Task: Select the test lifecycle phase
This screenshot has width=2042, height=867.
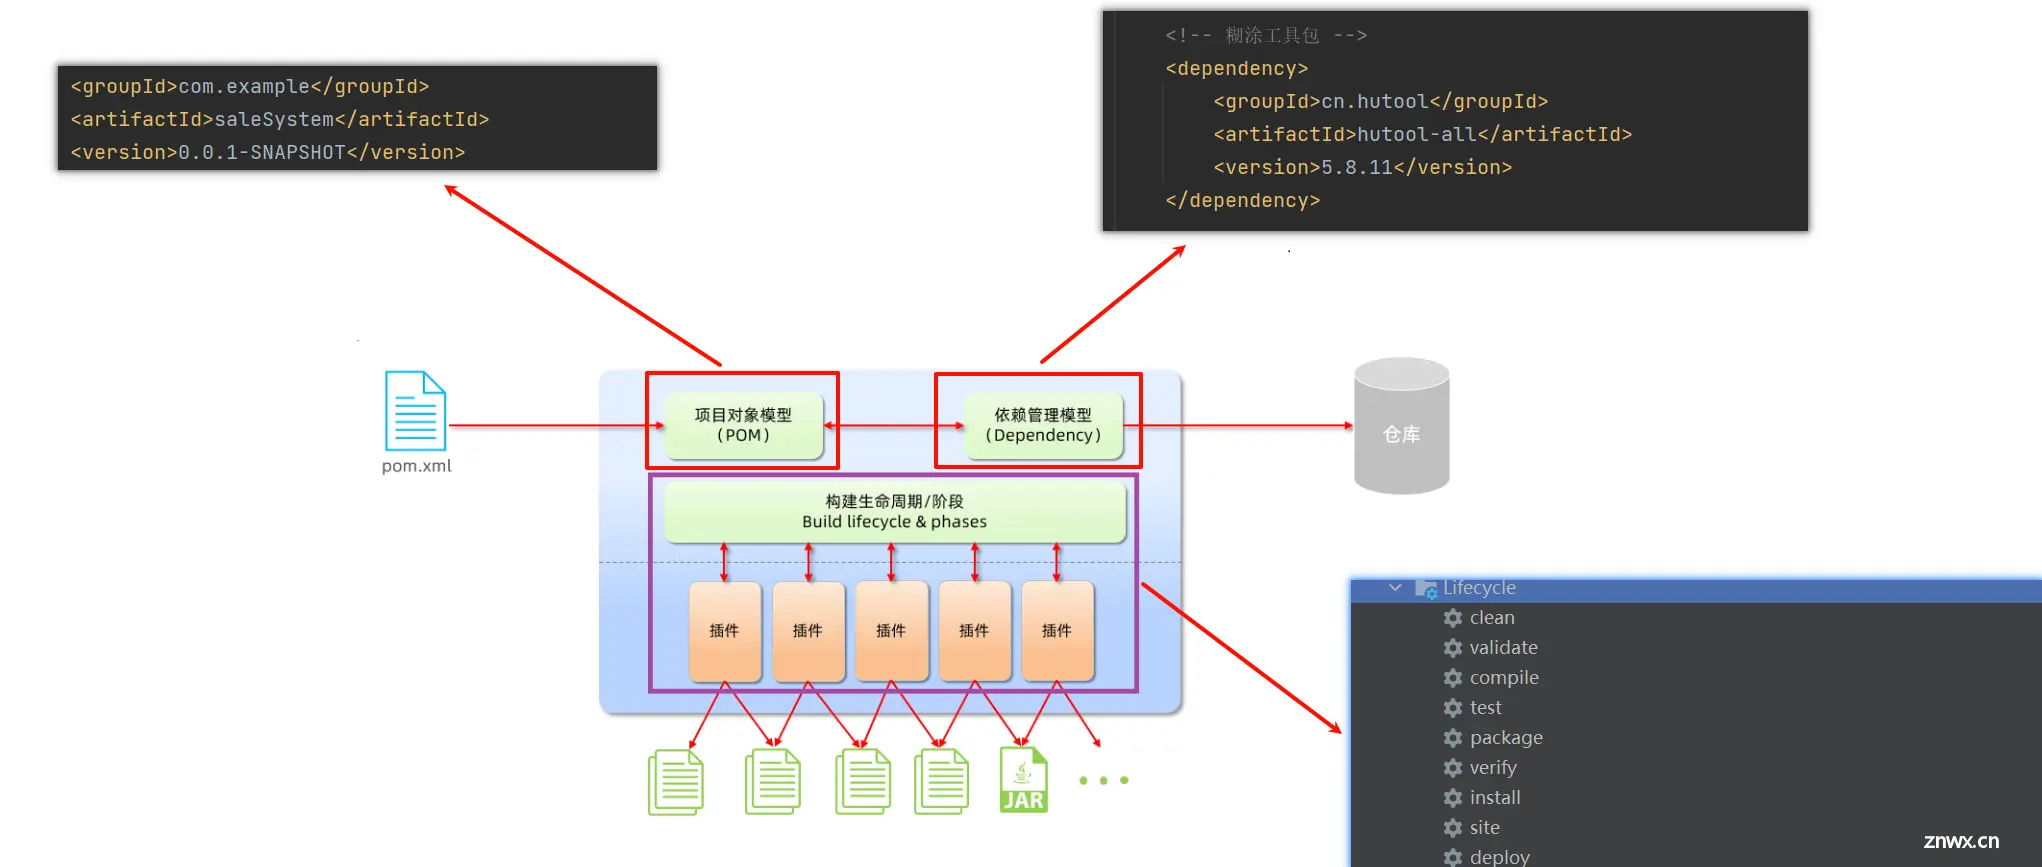Action: tap(1485, 708)
